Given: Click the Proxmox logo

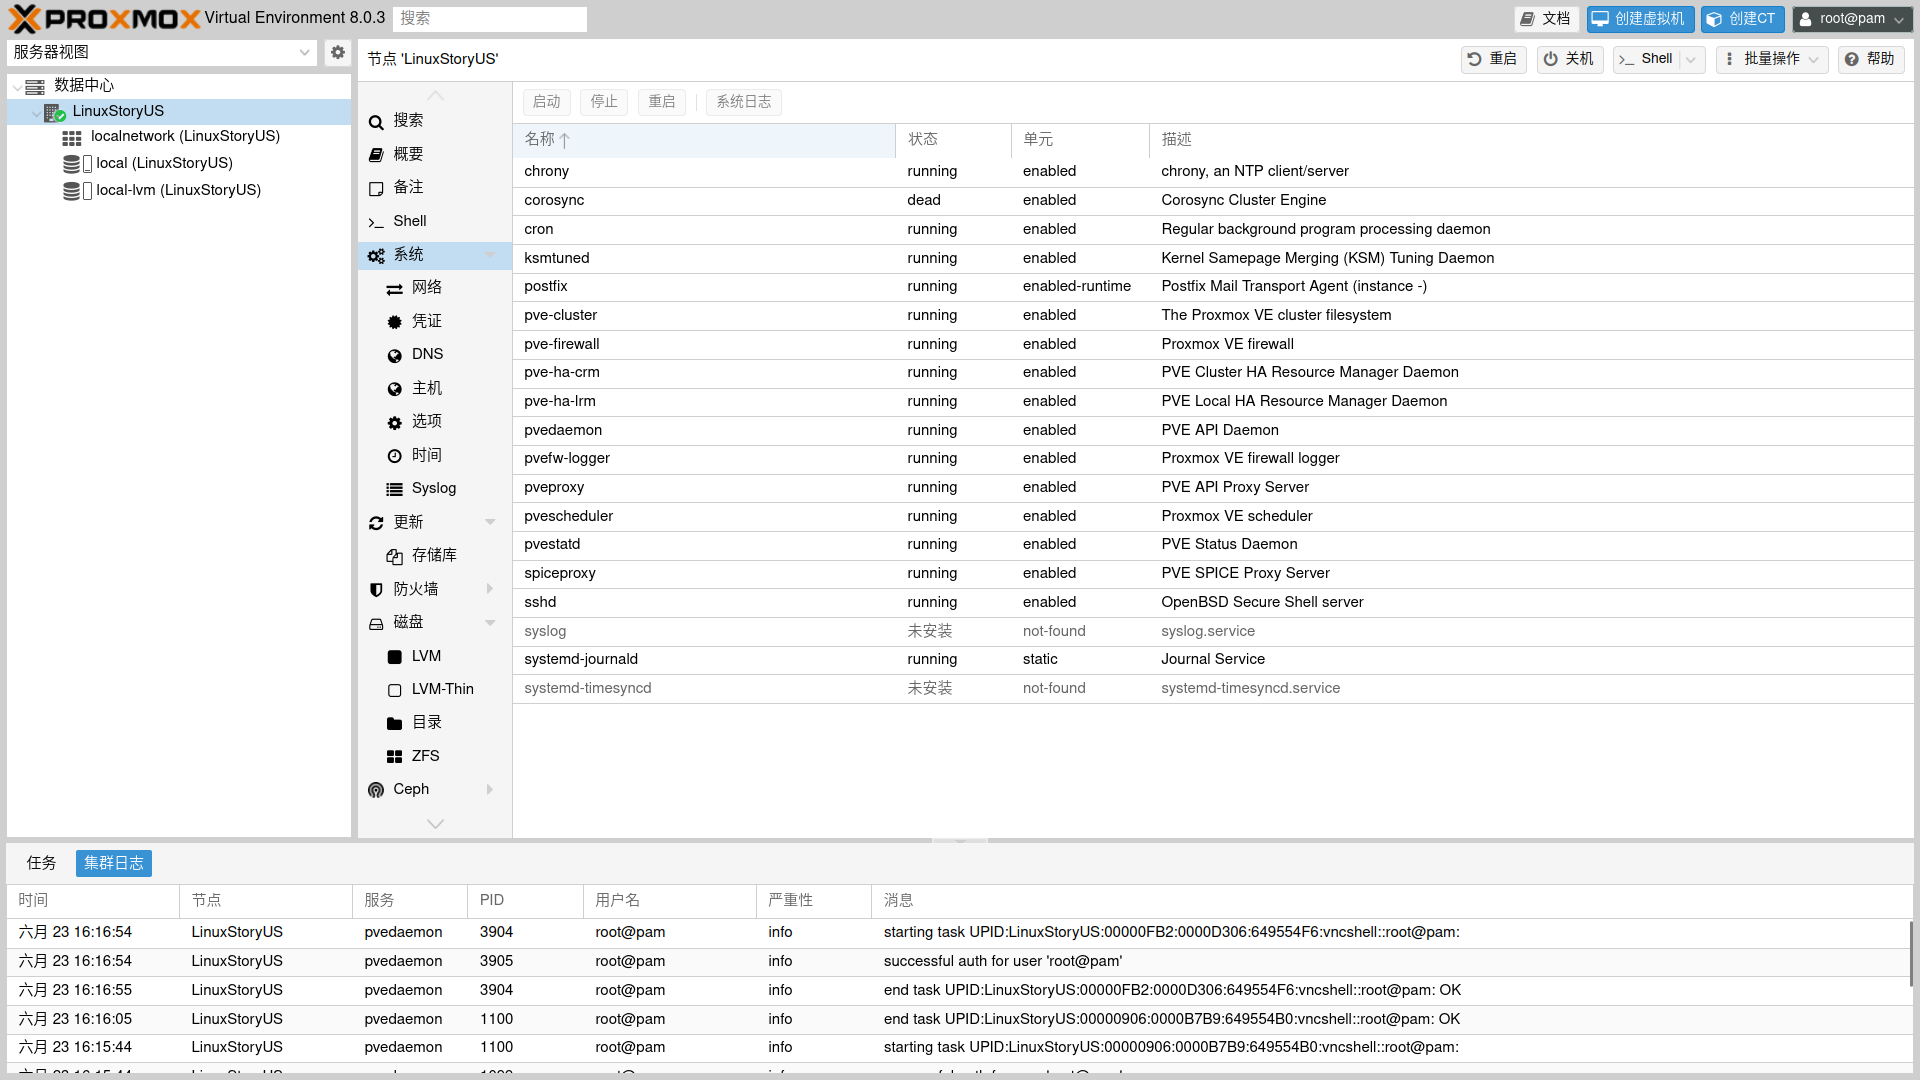Looking at the screenshot, I should tap(105, 19).
